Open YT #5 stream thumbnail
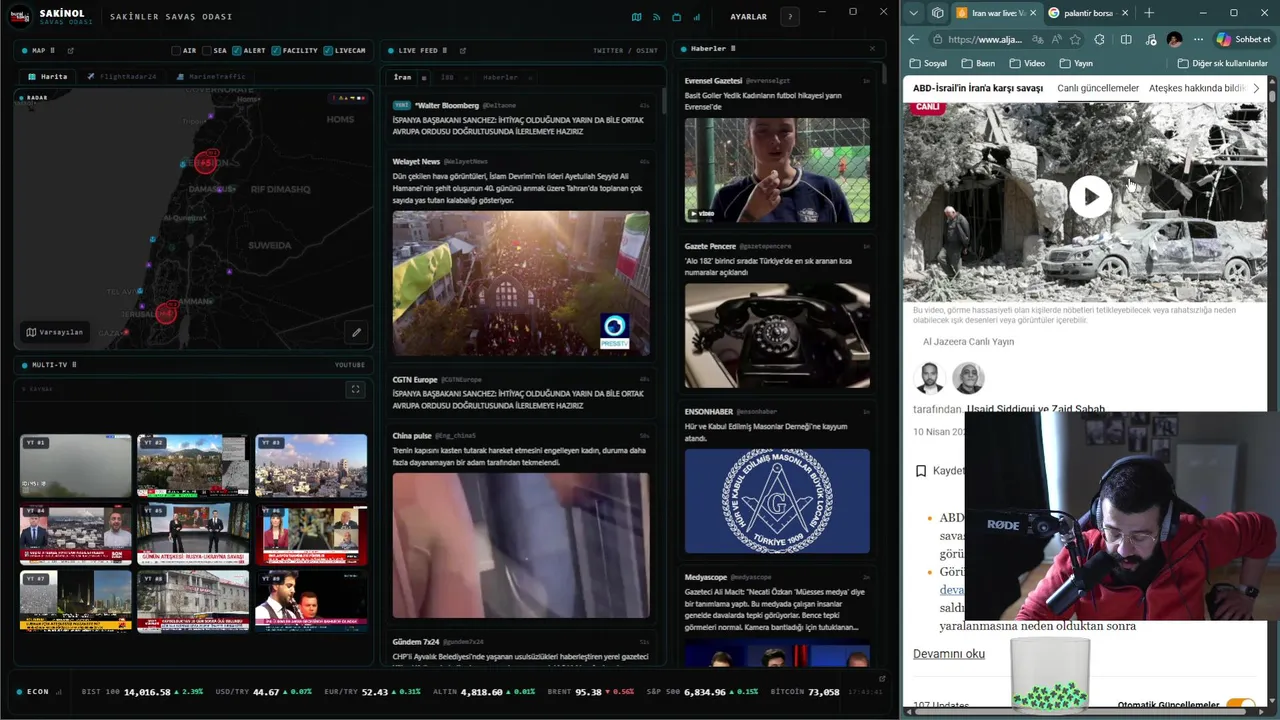This screenshot has width=1280, height=720. point(193,534)
